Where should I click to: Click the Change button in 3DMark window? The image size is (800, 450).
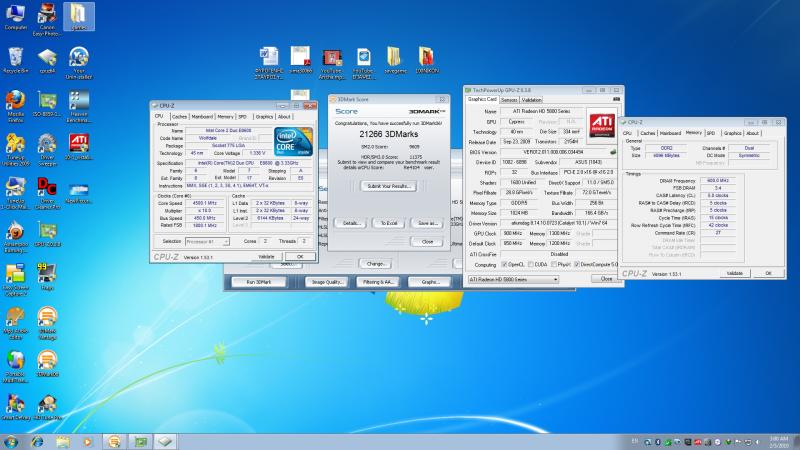pyautogui.click(x=376, y=264)
